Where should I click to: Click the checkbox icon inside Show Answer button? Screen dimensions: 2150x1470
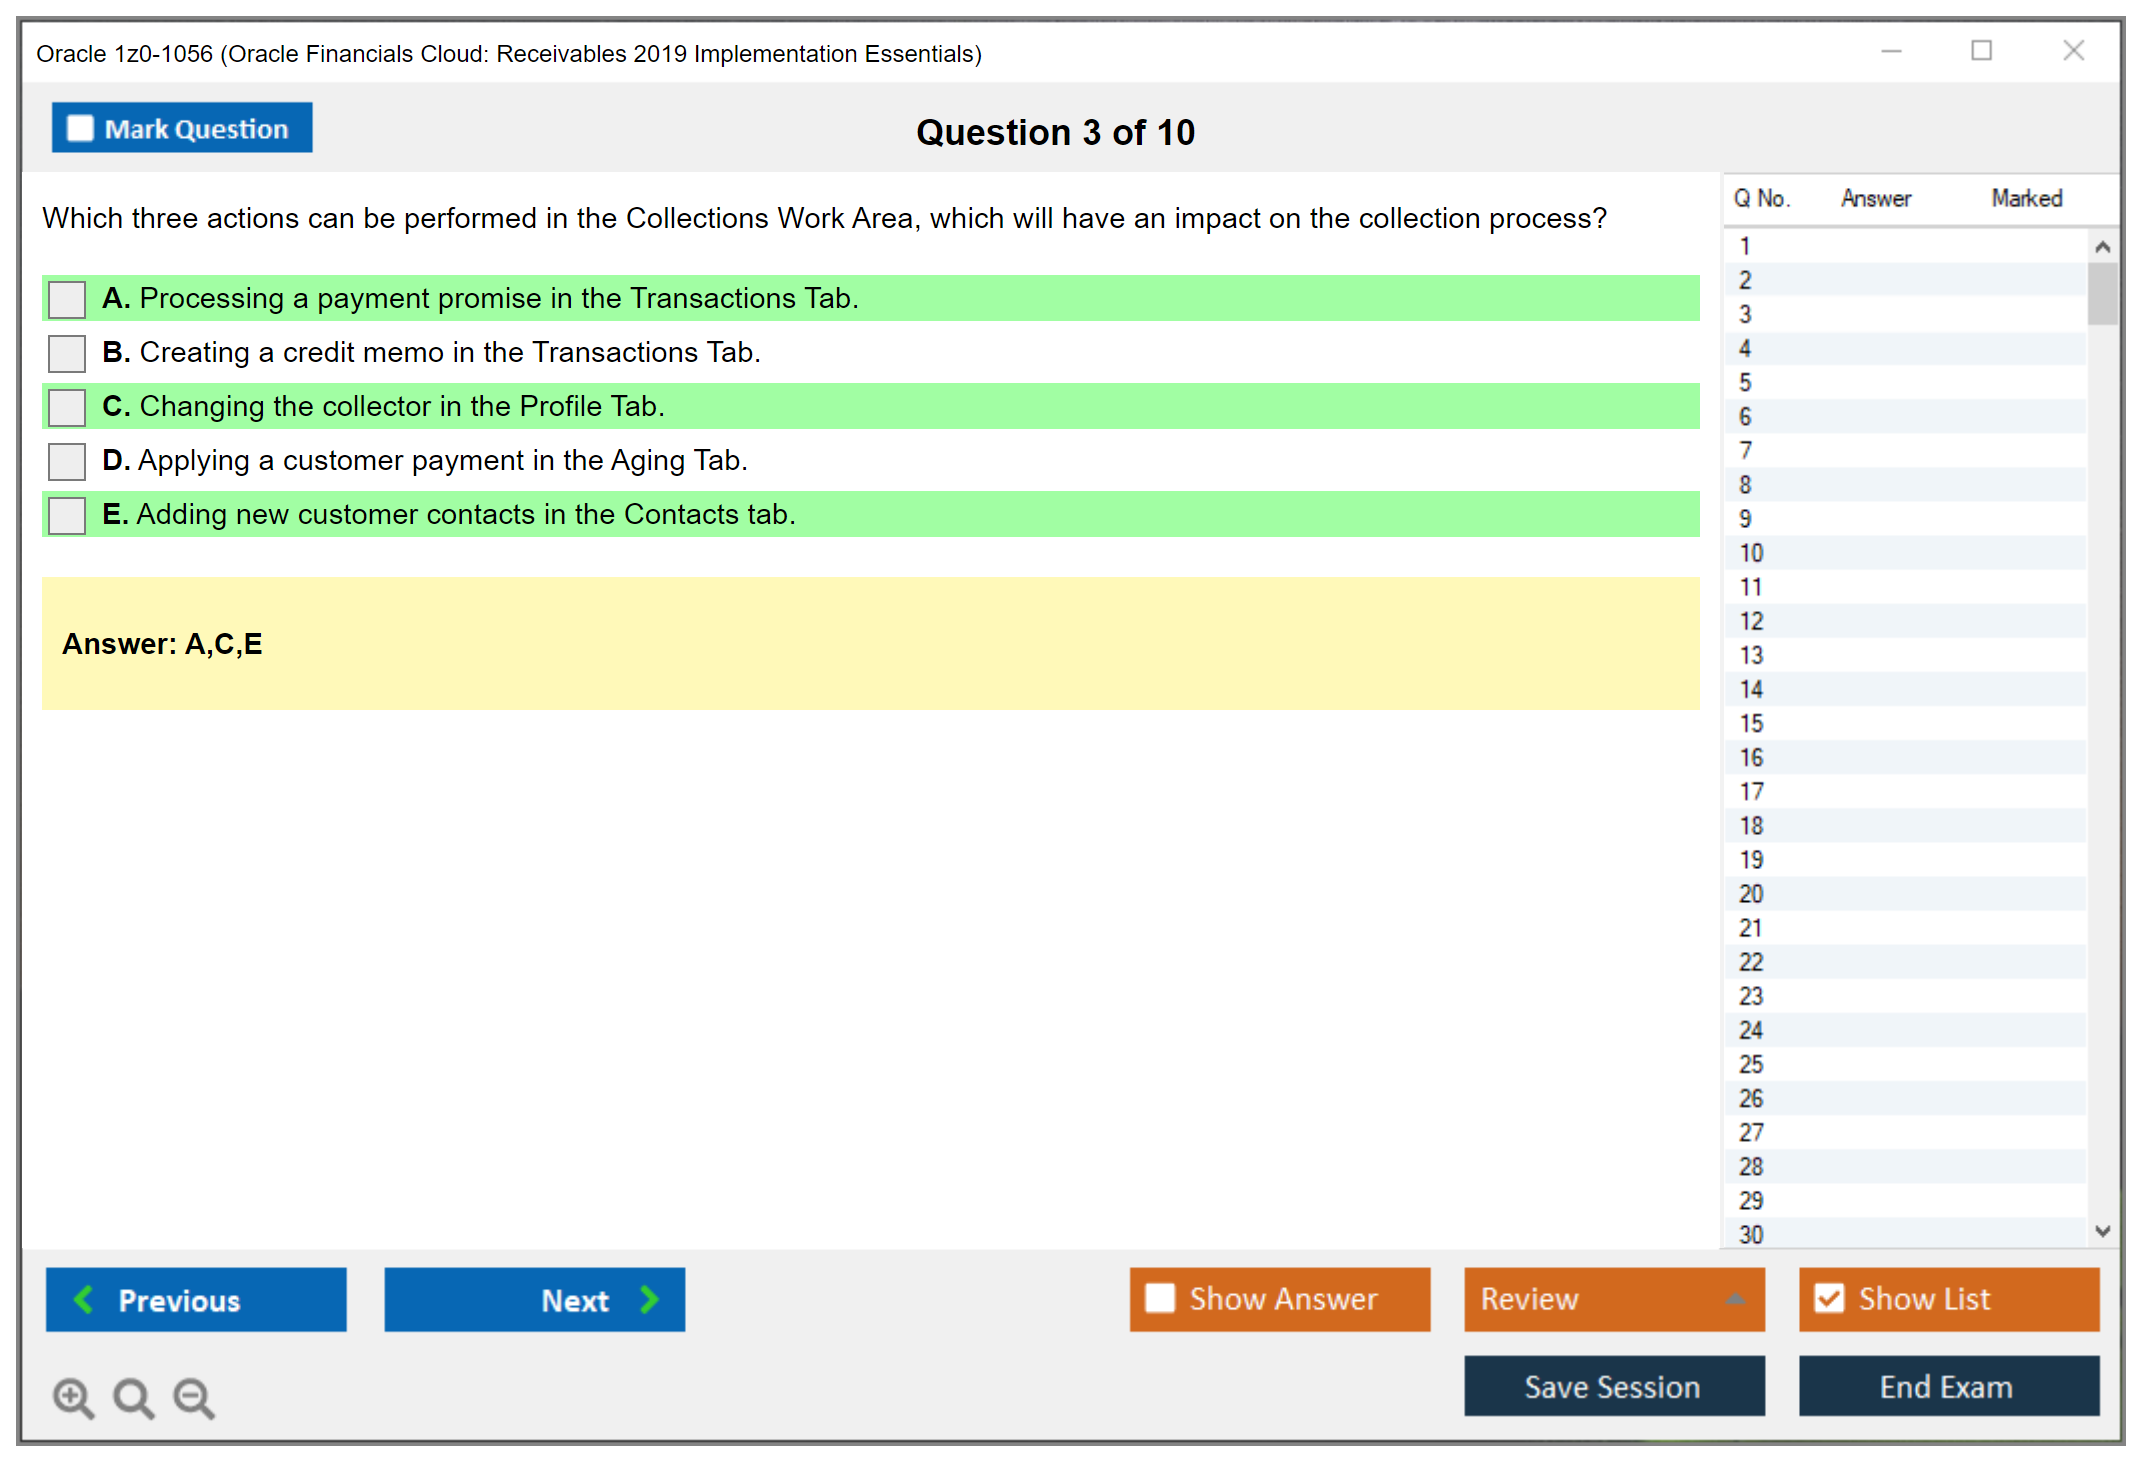pyautogui.click(x=1160, y=1297)
